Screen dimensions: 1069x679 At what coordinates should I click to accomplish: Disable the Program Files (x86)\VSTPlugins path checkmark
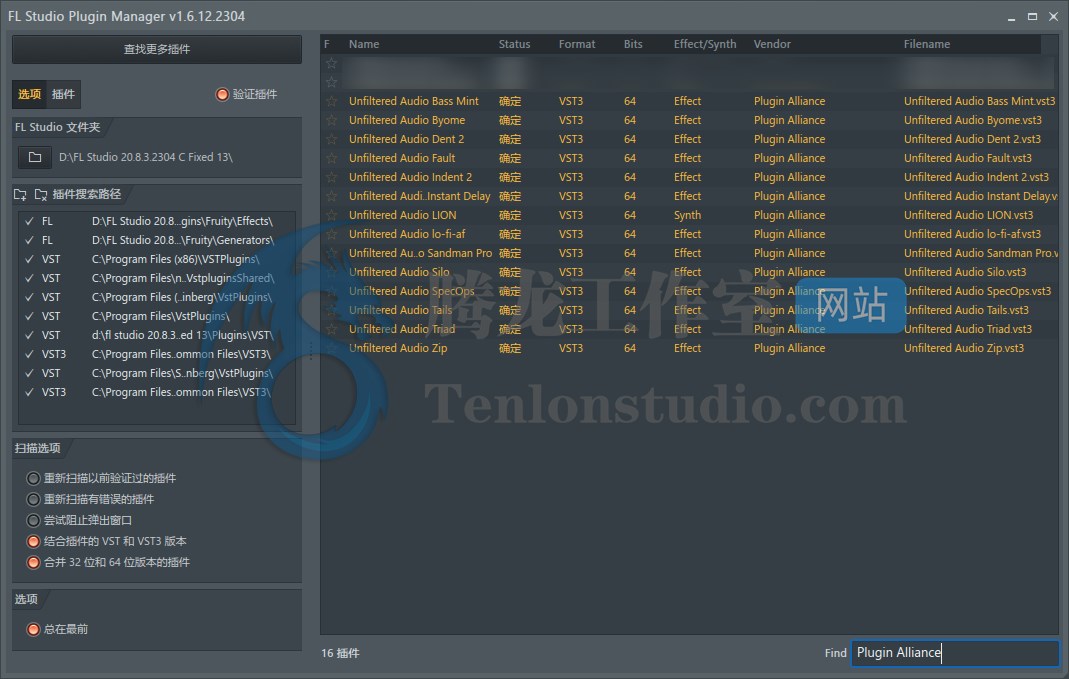click(x=29, y=259)
